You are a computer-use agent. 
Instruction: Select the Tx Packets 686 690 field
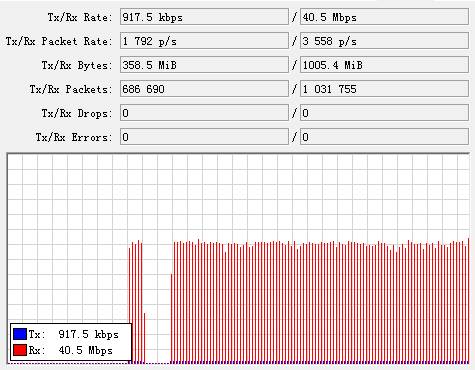(204, 89)
